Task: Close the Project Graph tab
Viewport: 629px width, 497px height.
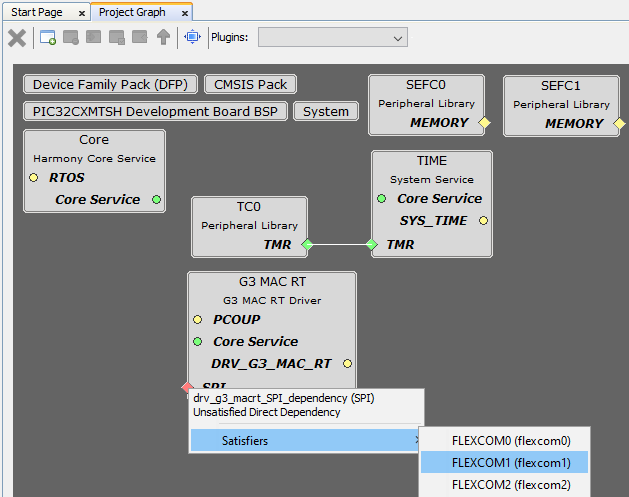Action: pos(185,14)
